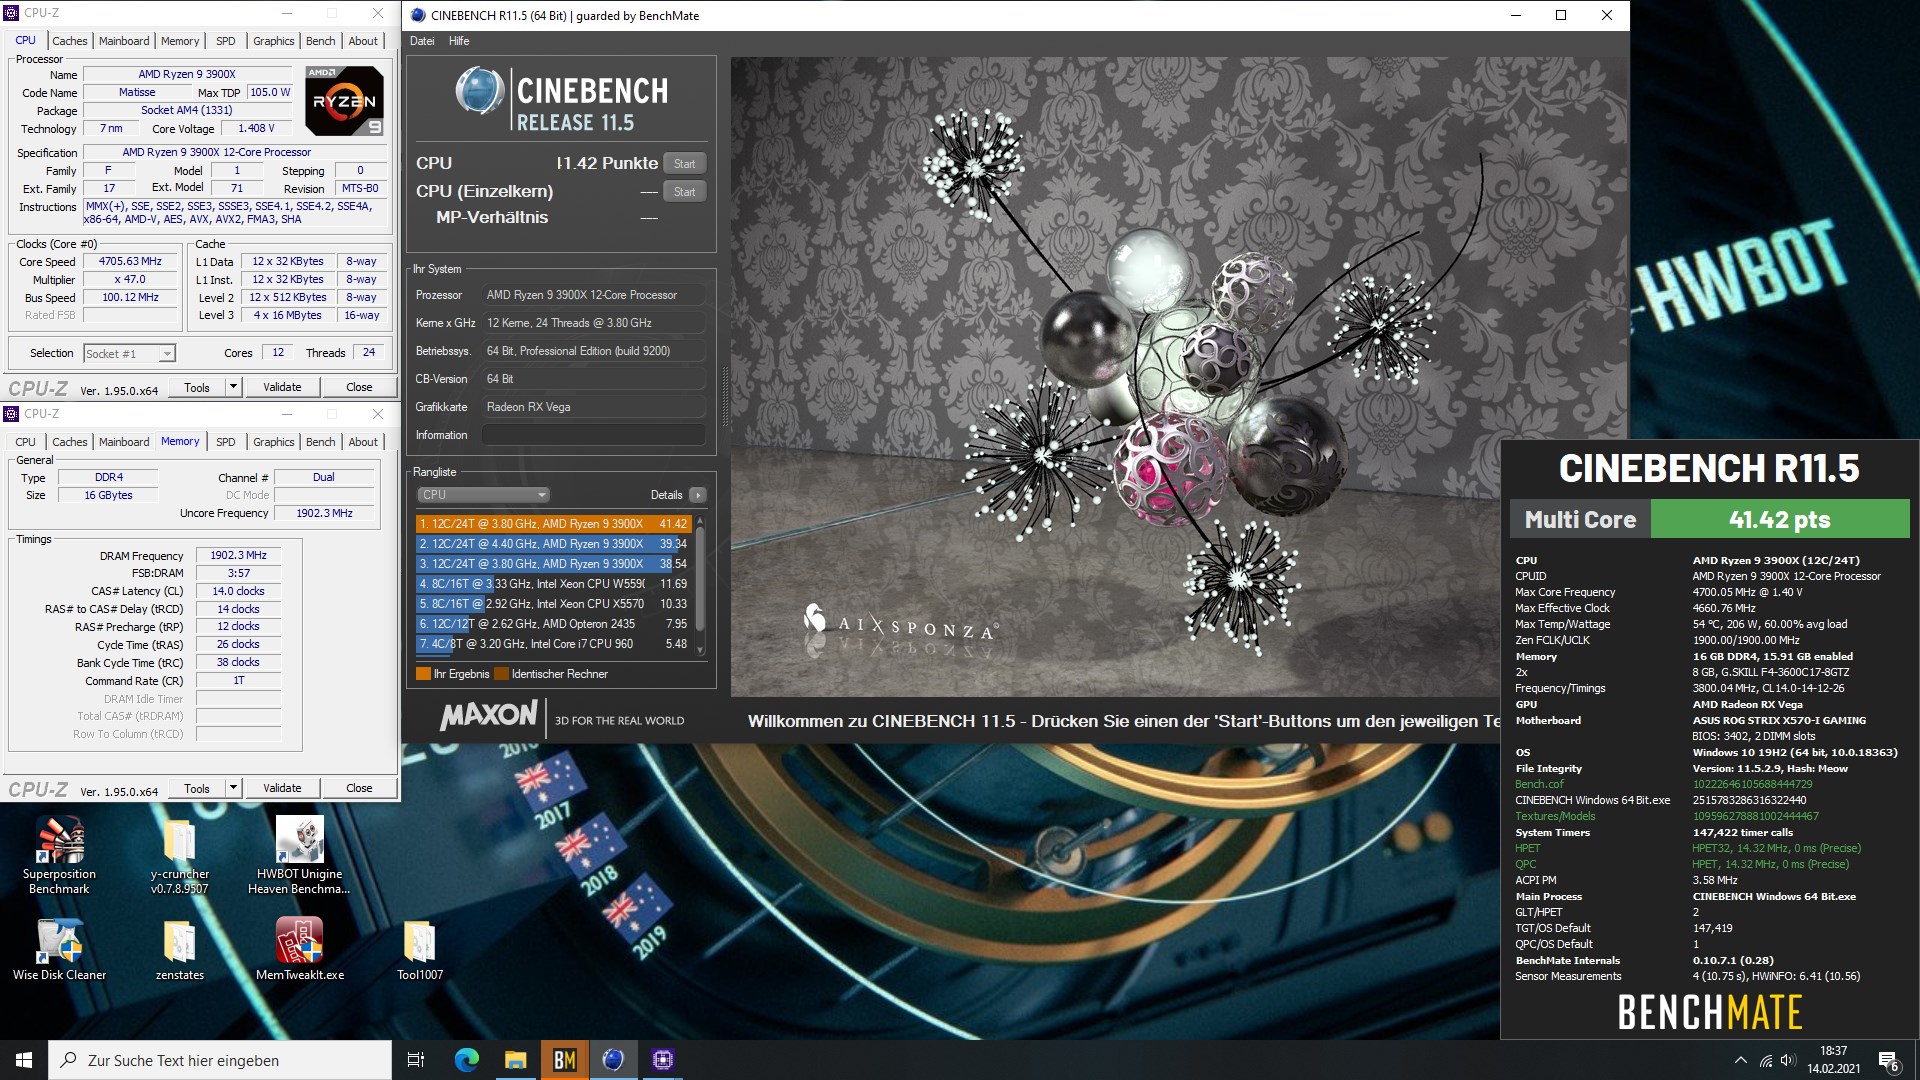This screenshot has height=1080, width=1920.
Task: Click the Core Speed 4705.63 MHz value
Action: pos(130,261)
